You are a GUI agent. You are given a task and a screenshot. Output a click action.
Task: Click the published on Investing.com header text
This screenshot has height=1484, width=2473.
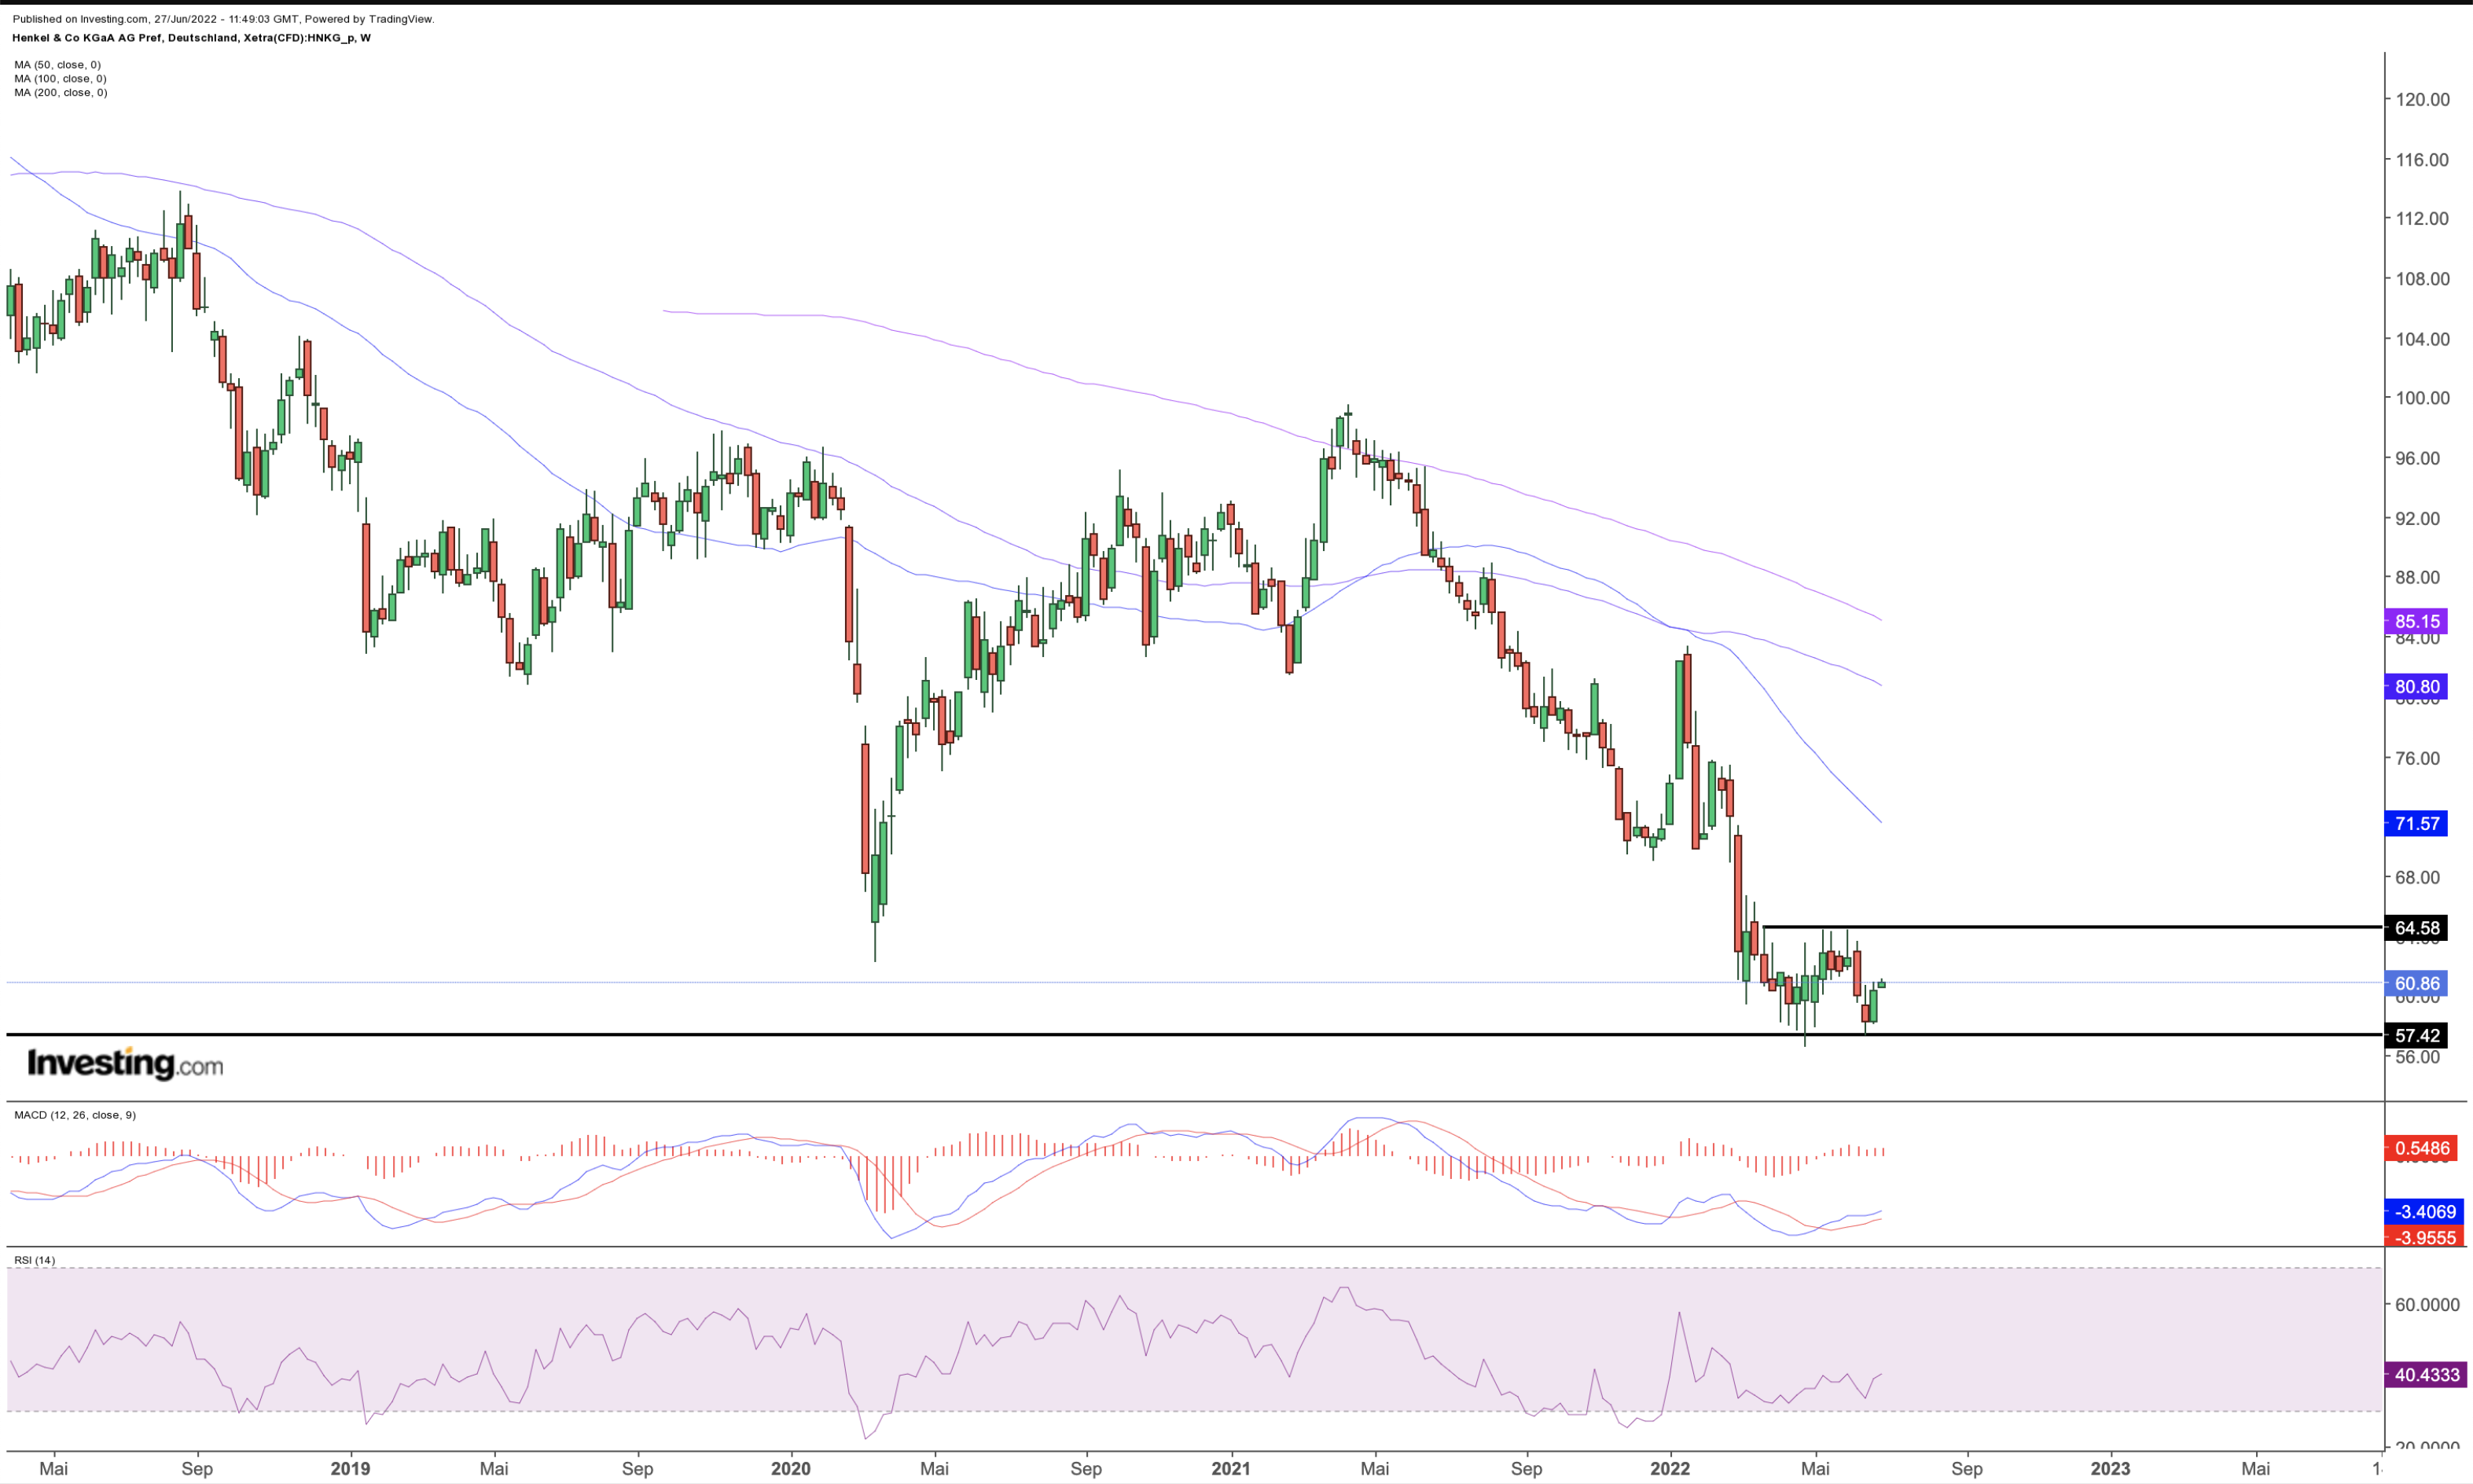click(223, 19)
